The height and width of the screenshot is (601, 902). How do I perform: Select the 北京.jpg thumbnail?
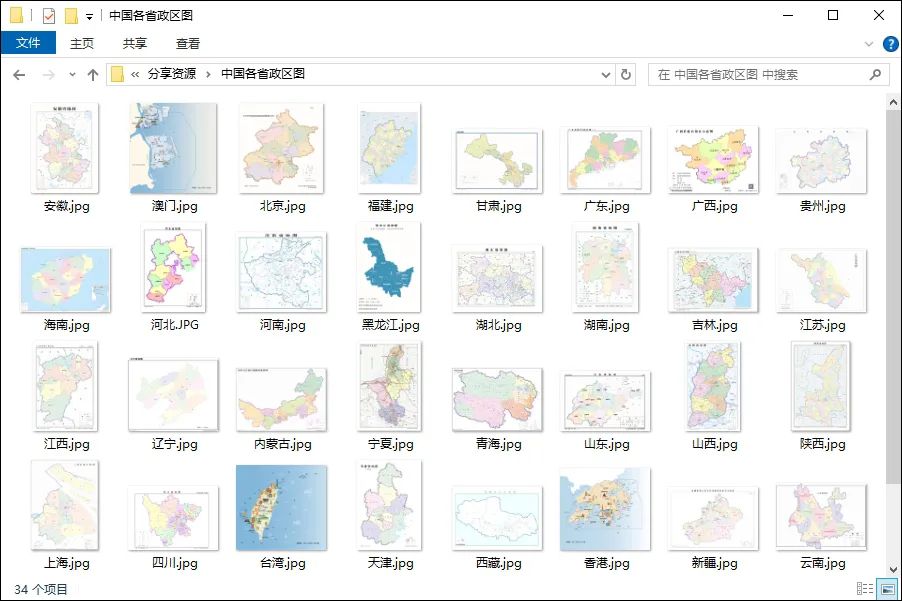pyautogui.click(x=281, y=148)
